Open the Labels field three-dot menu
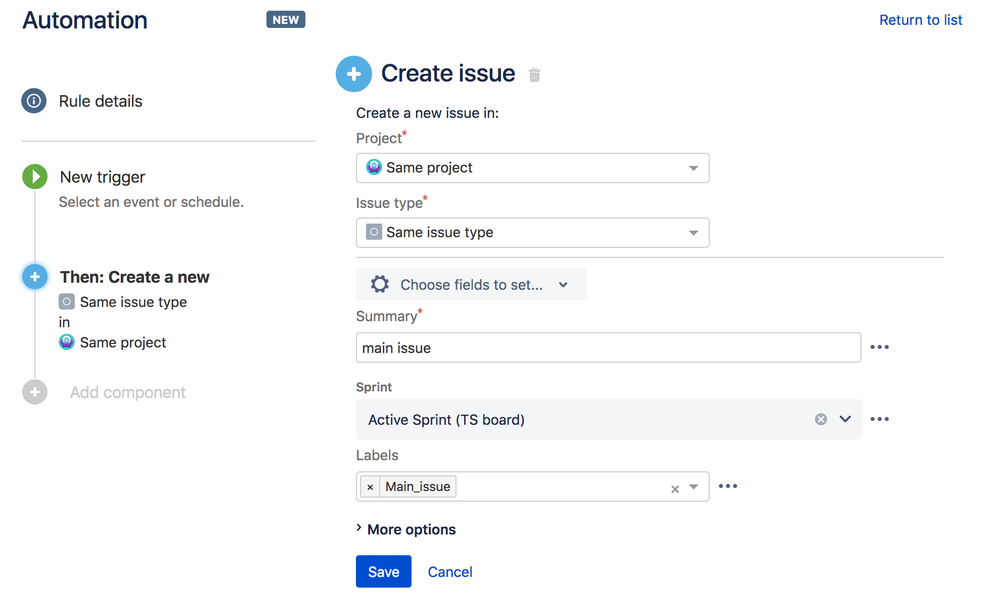The width and height of the screenshot is (999, 615). 728,486
